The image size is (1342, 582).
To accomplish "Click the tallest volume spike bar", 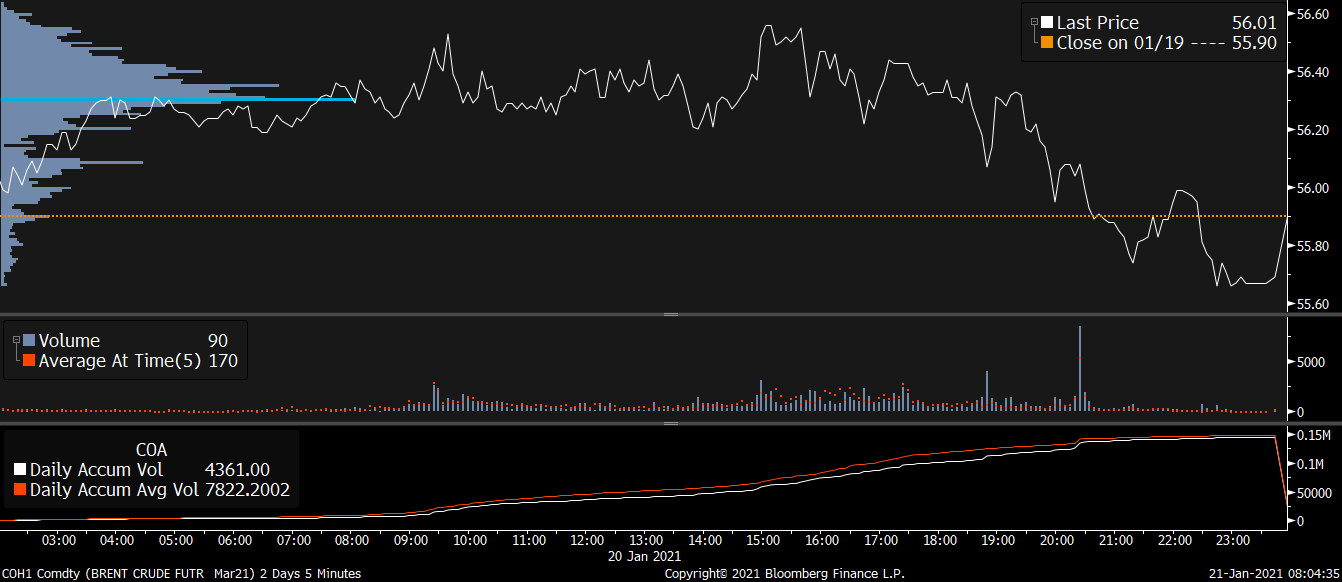I will [1080, 365].
